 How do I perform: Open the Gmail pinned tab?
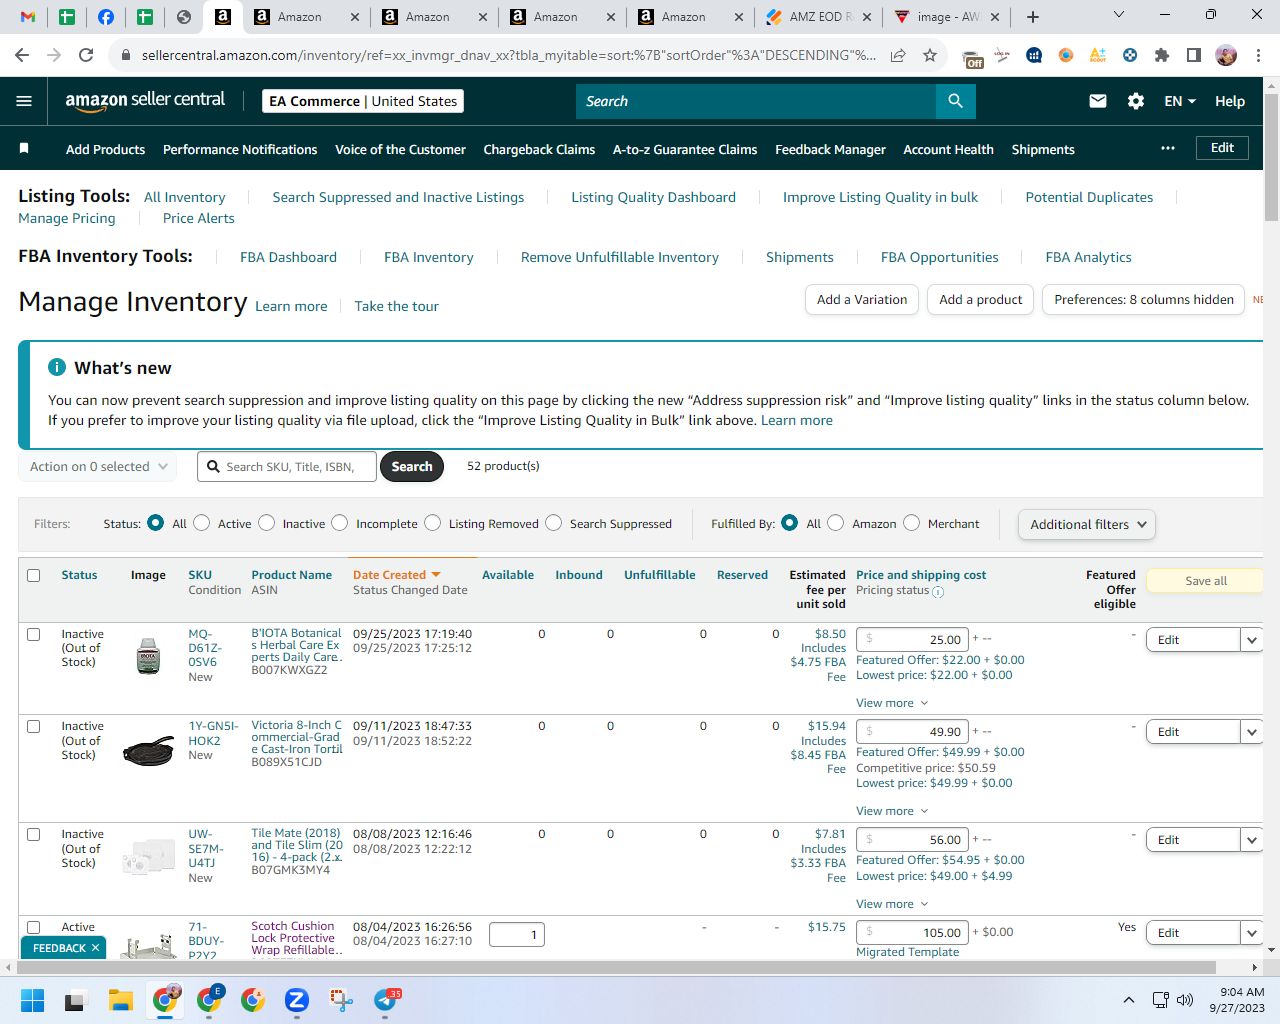click(28, 17)
